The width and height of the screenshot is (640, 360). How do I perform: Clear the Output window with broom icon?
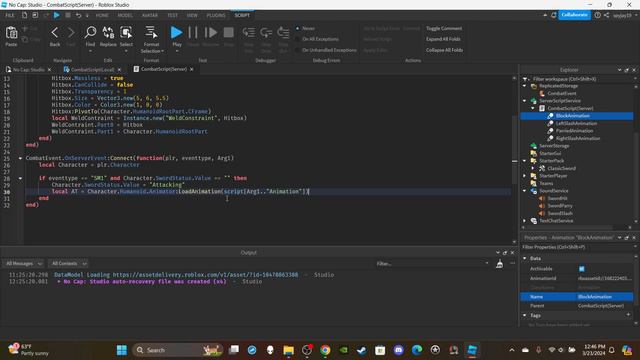499,264
